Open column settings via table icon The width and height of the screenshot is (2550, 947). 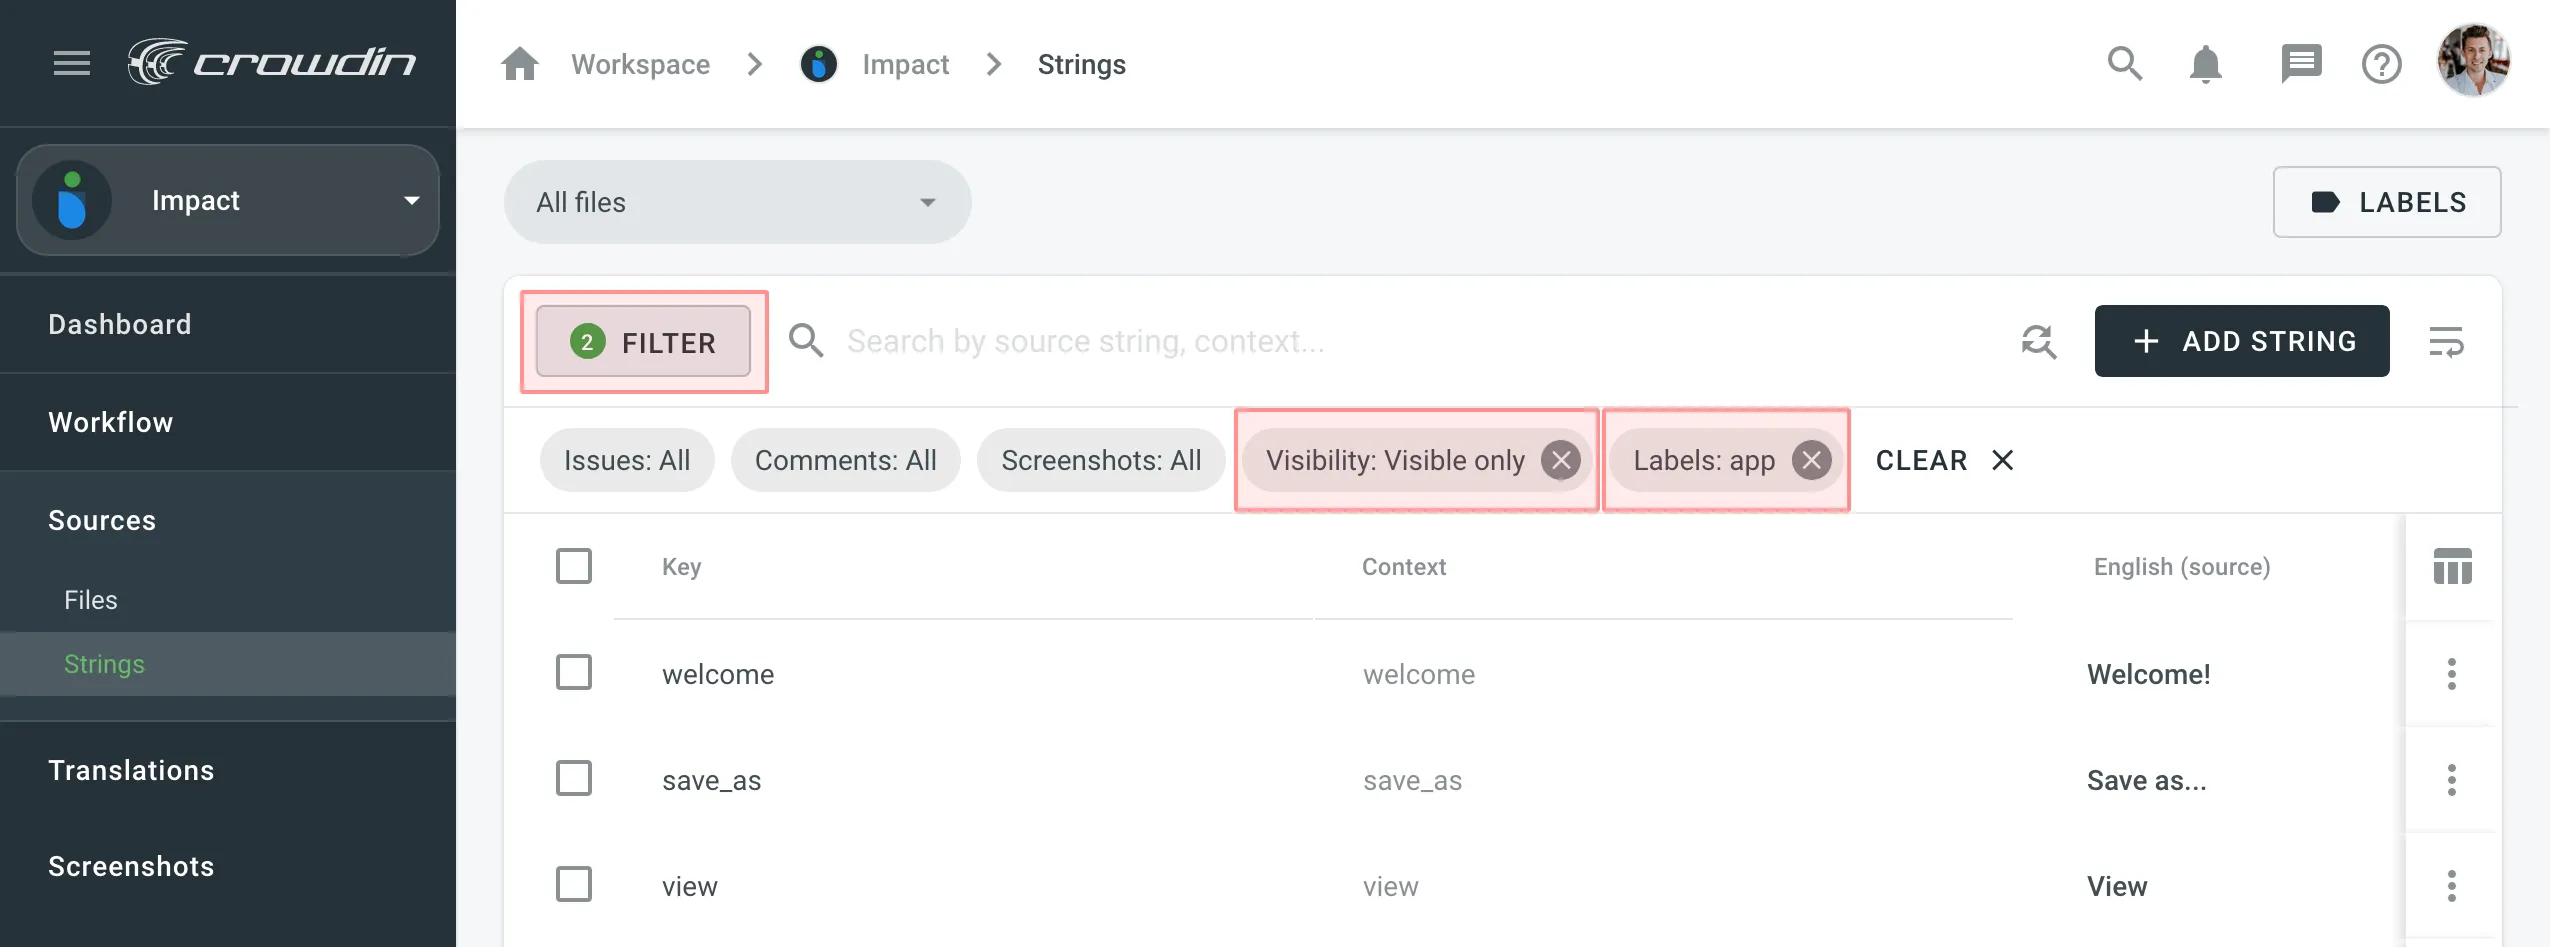pos(2451,566)
